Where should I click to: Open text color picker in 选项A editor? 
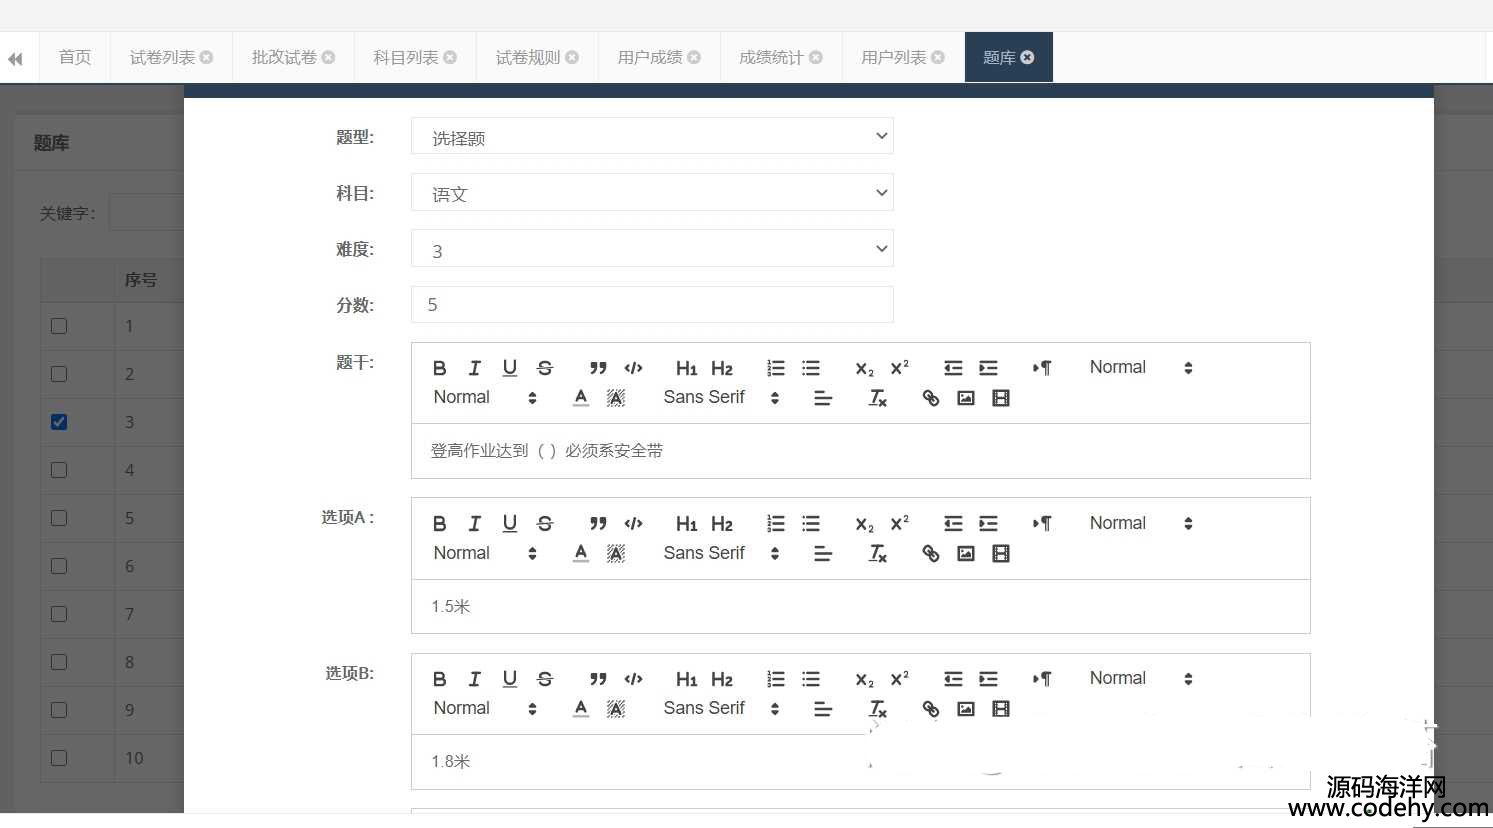click(x=581, y=553)
